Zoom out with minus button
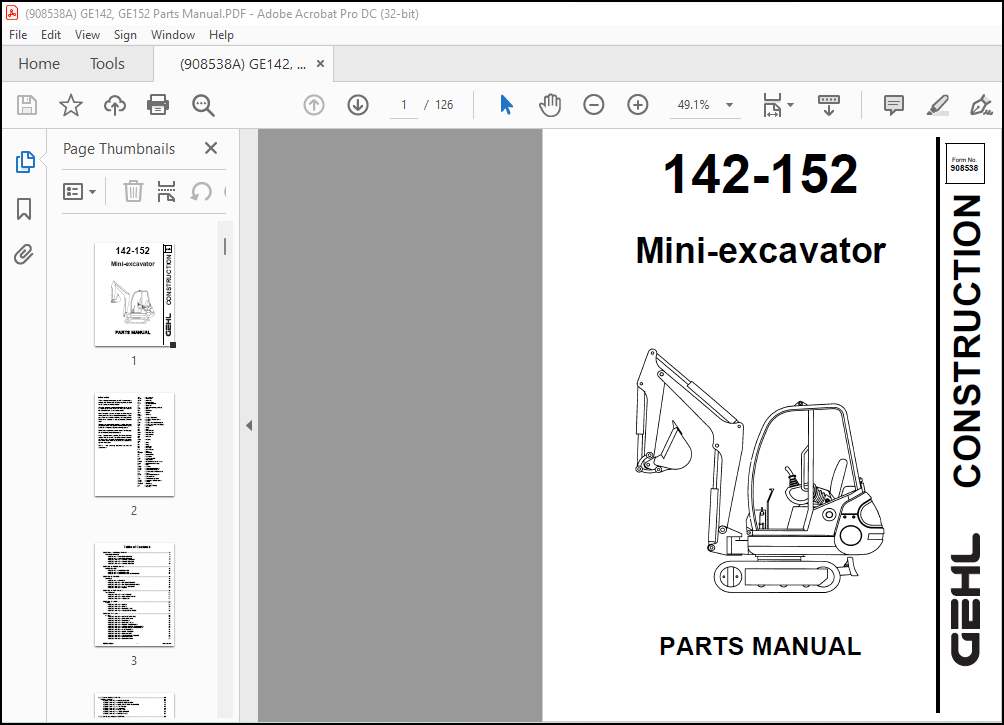1004x725 pixels. click(x=594, y=105)
